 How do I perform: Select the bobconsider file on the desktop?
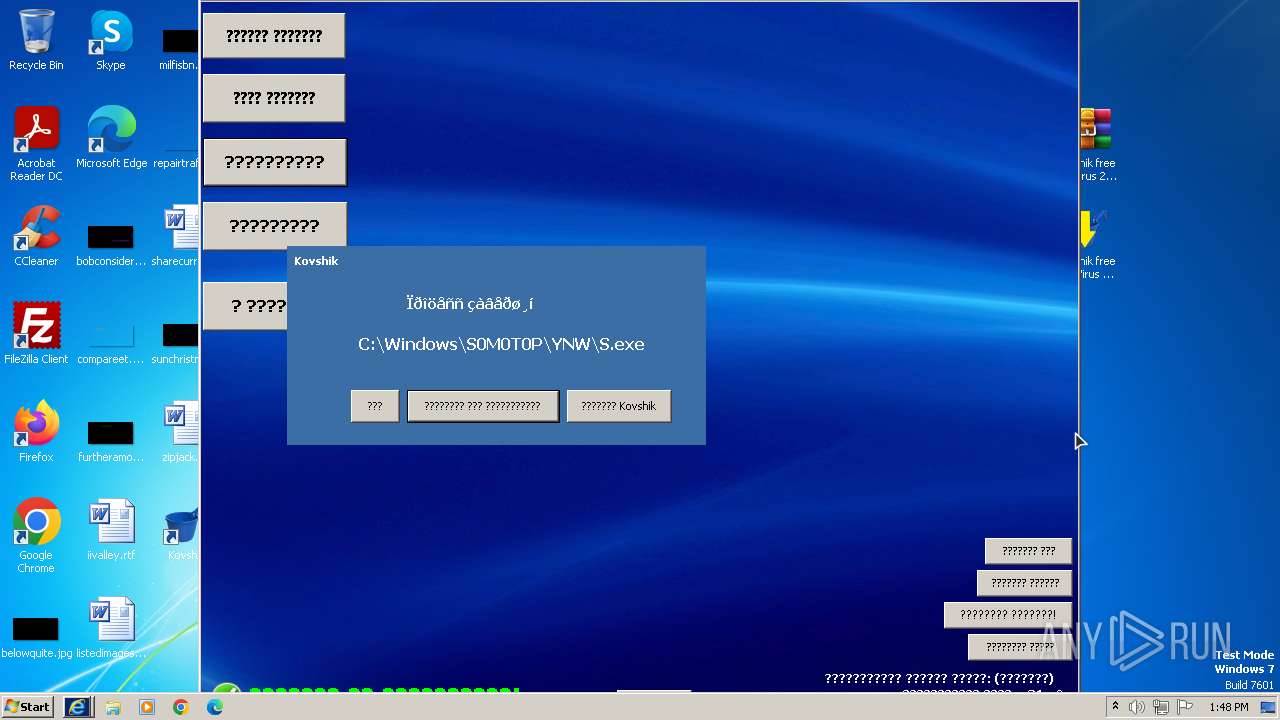pyautogui.click(x=111, y=244)
